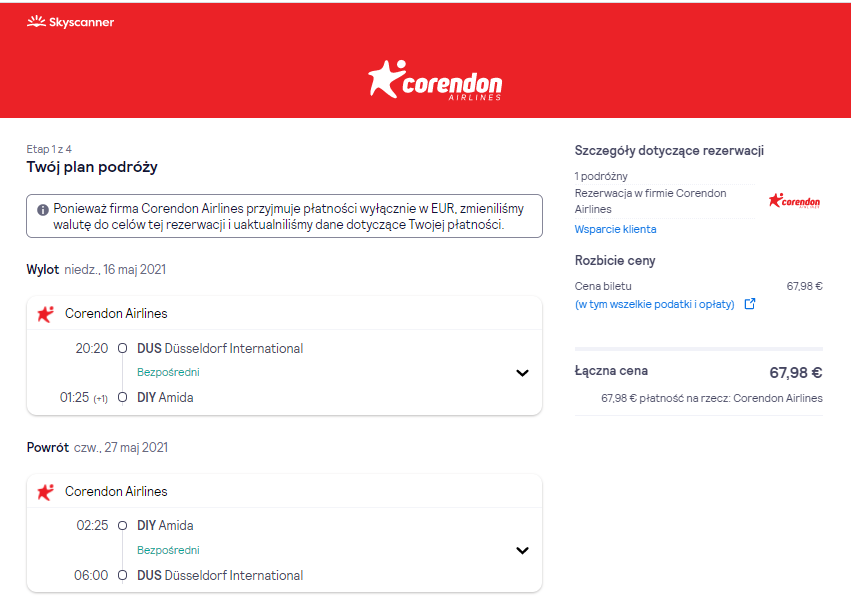The height and width of the screenshot is (602, 851).
Task: Click 'Bezpośredni' label in return flight
Action: pyautogui.click(x=168, y=550)
